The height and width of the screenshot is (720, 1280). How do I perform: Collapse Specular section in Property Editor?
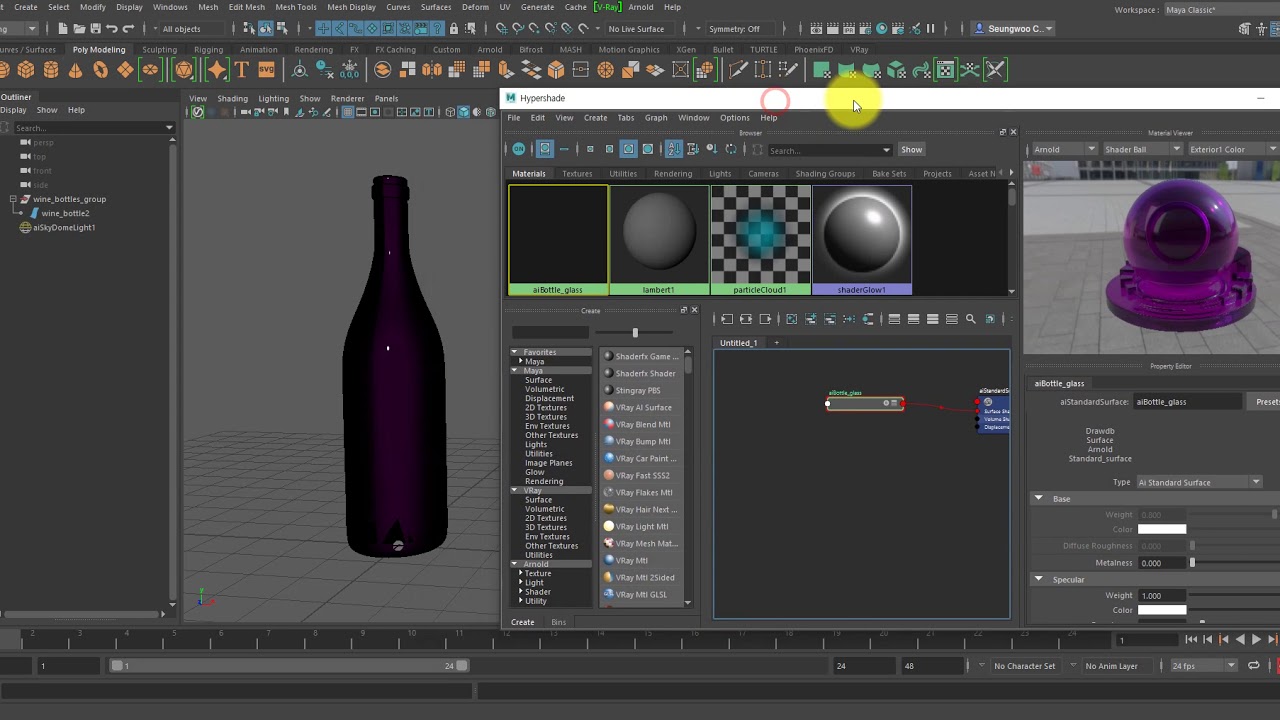(1038, 579)
